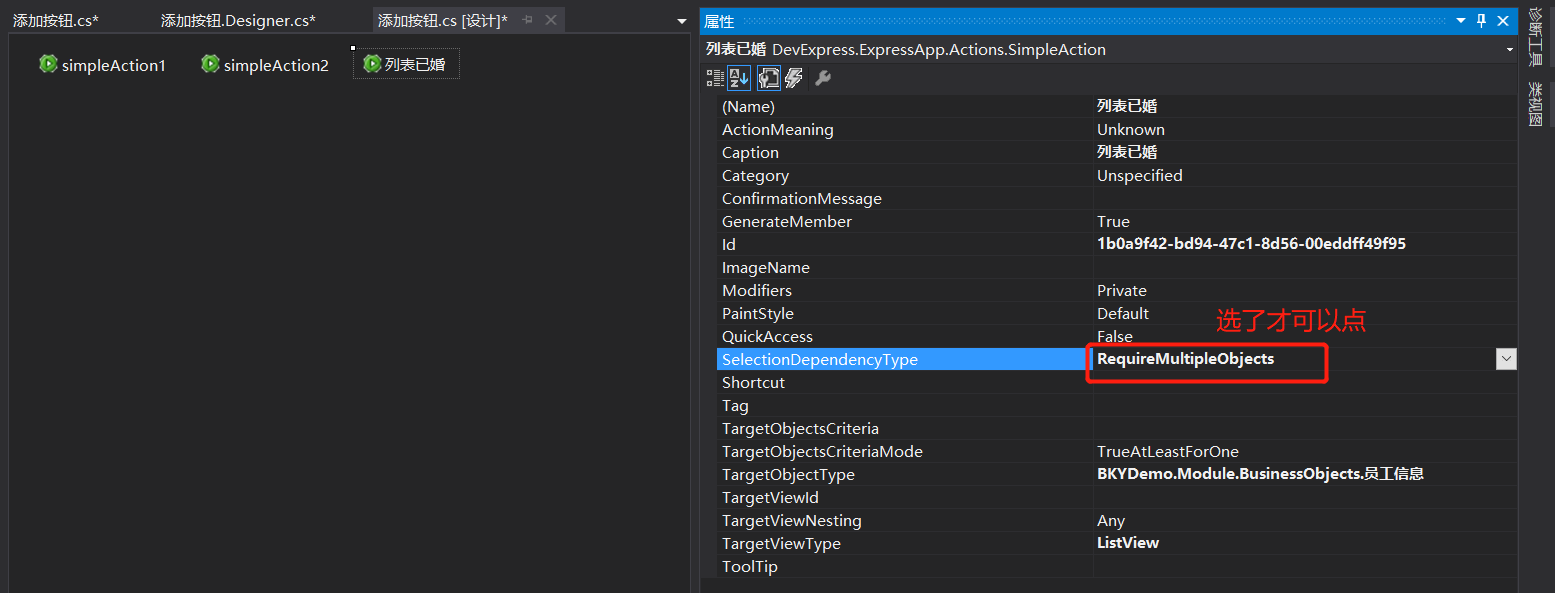
Task: Expand the component object selector dropdown
Action: (x=1509, y=49)
